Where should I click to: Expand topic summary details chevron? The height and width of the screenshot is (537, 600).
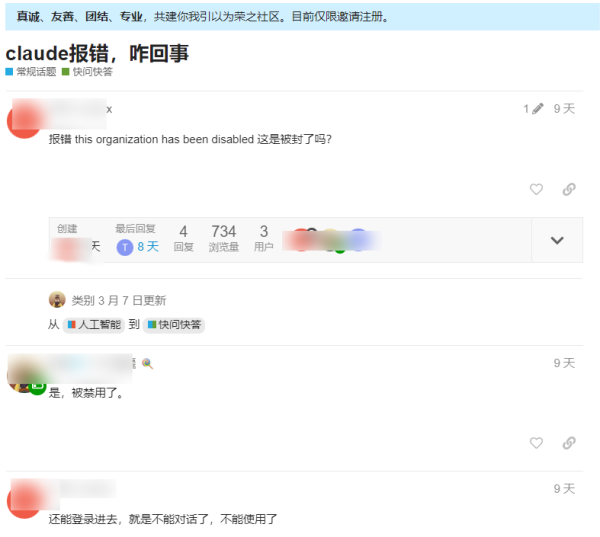pyautogui.click(x=557, y=240)
